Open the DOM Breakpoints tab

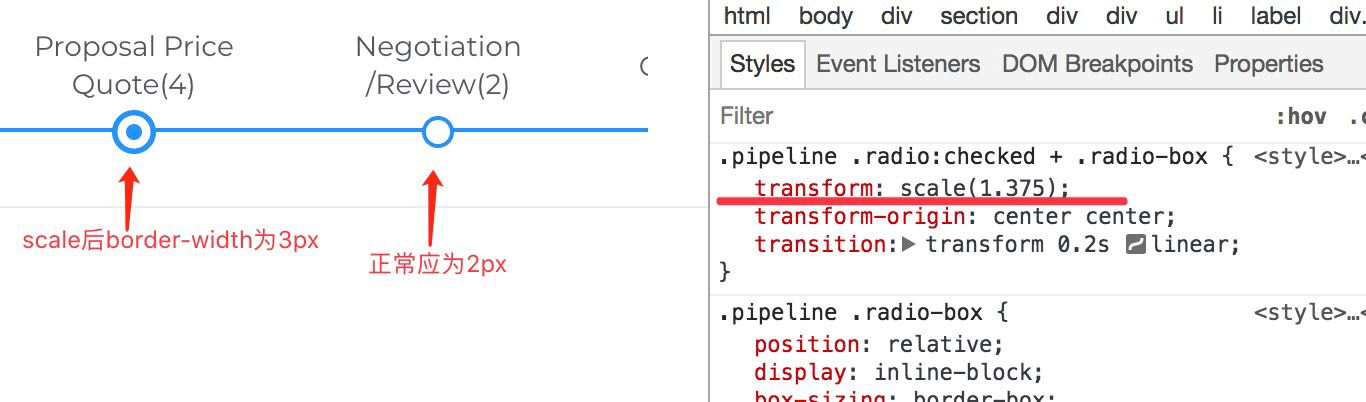pyautogui.click(x=1097, y=64)
